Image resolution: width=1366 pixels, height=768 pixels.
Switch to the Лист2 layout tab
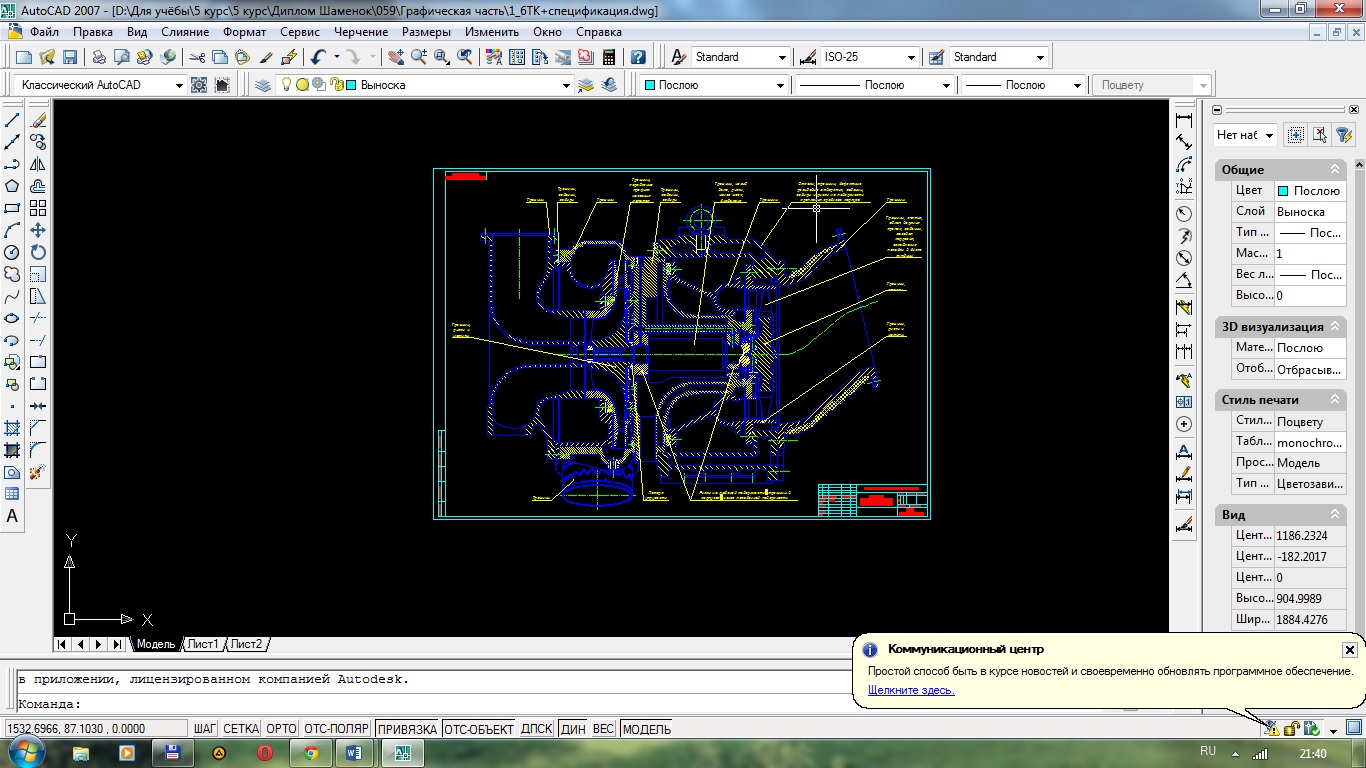[x=246, y=644]
